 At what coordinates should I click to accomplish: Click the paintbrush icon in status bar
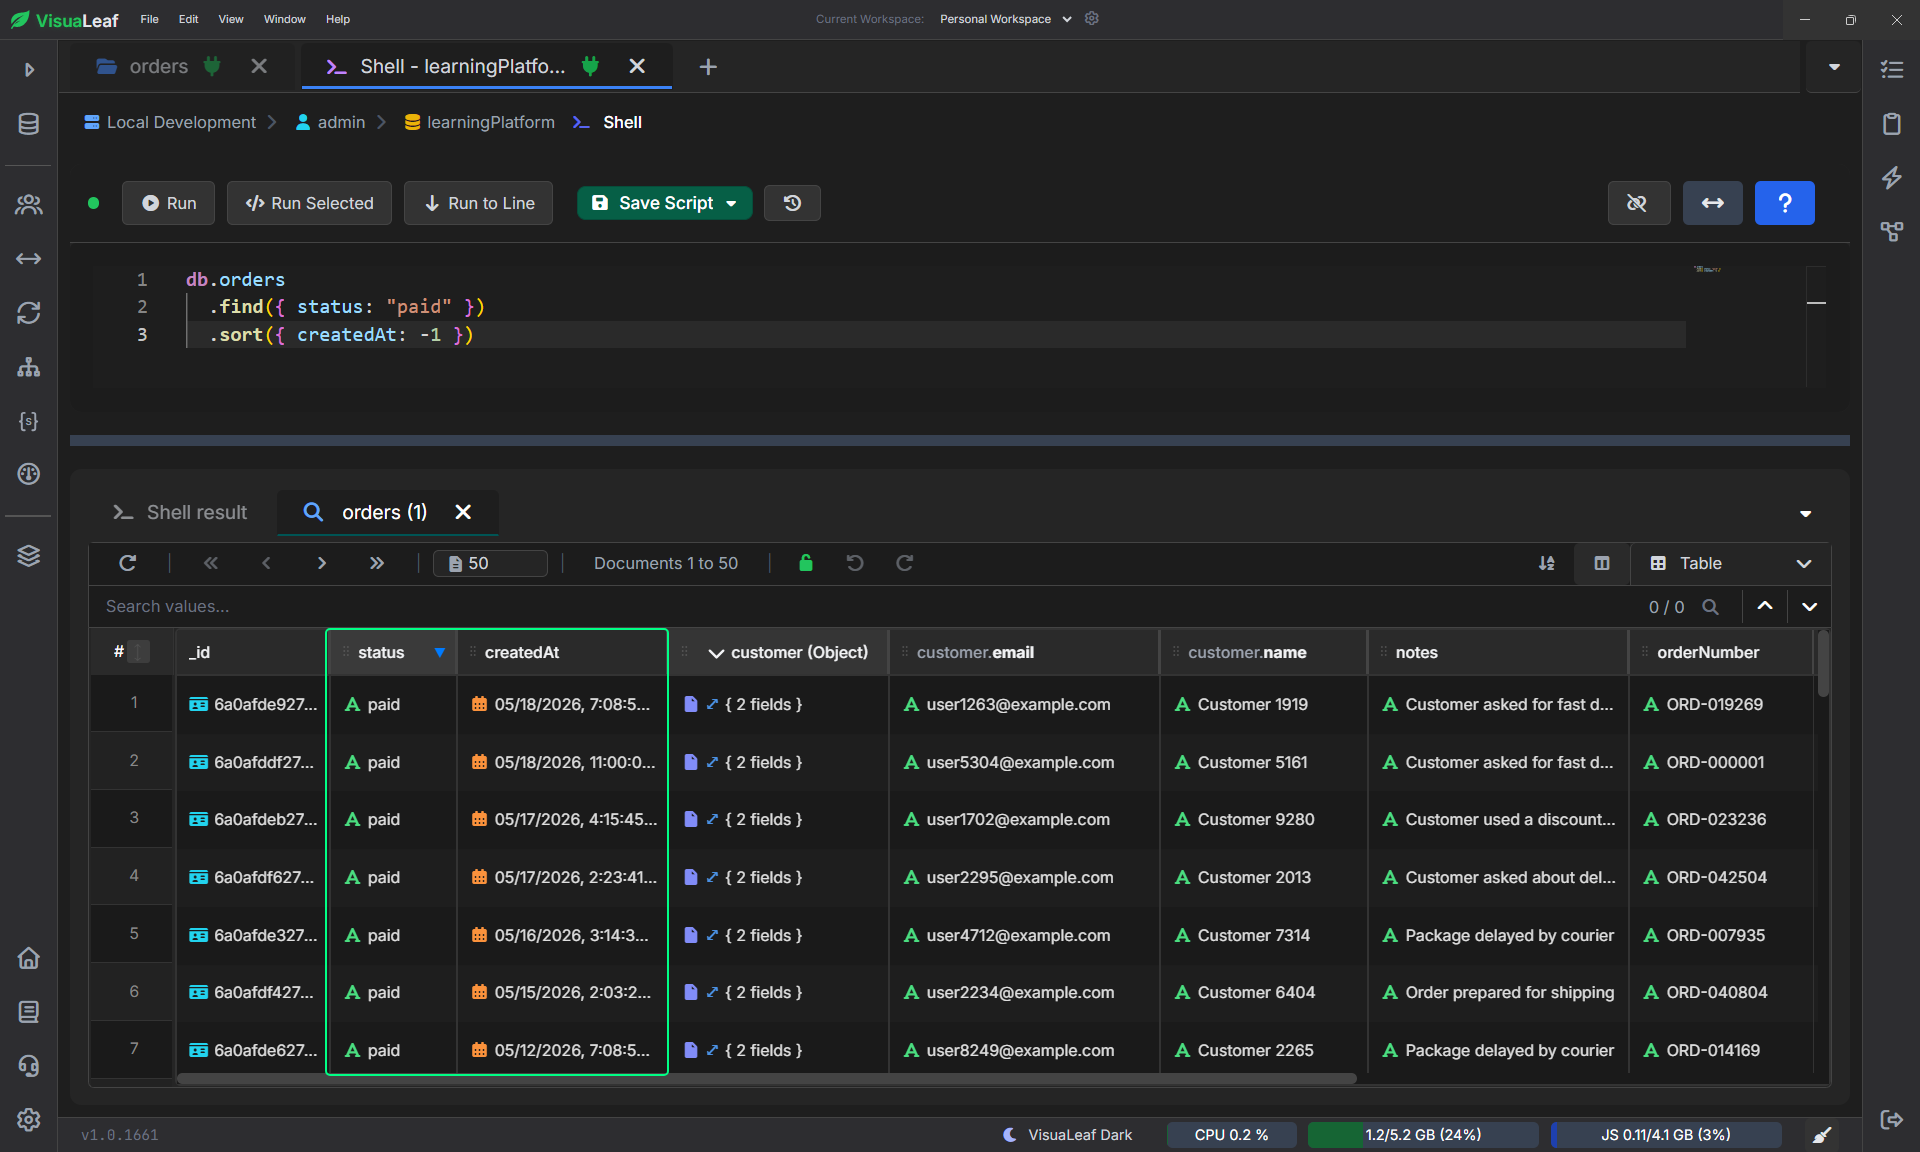click(1822, 1135)
